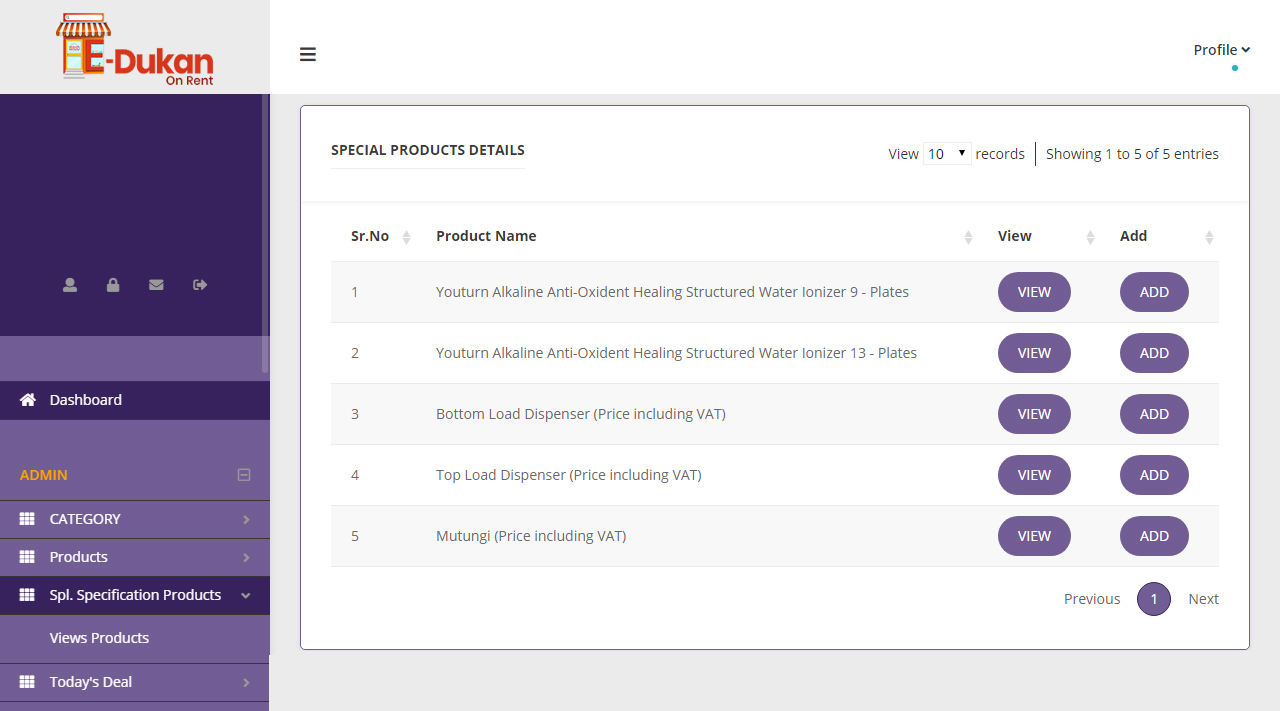The width and height of the screenshot is (1280, 711).
Task: Click VIEW for Bottom Load Dispenser
Action: (x=1034, y=414)
